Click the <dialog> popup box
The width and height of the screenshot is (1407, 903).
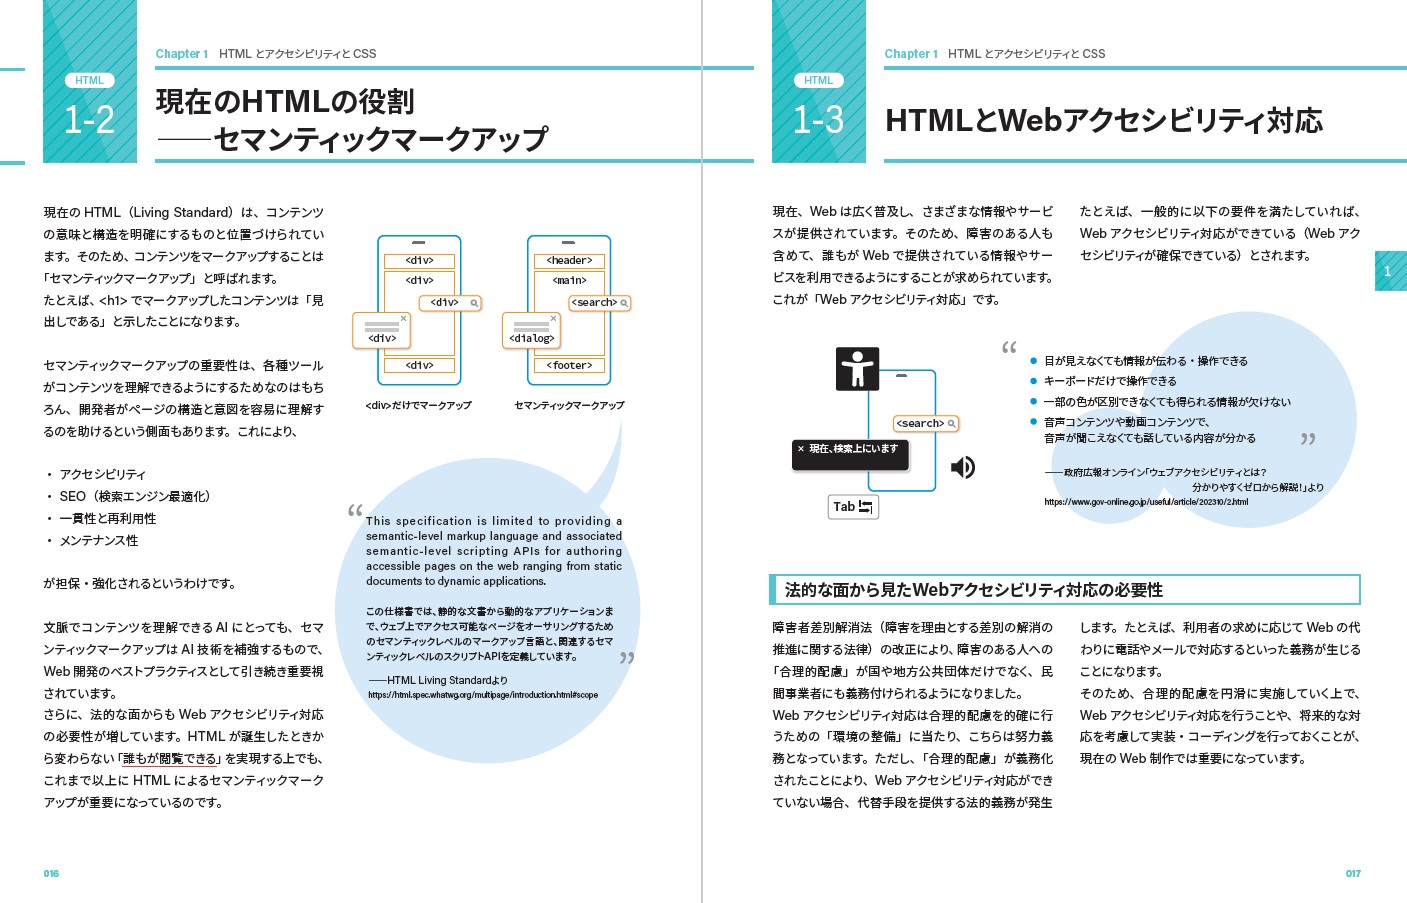(531, 331)
